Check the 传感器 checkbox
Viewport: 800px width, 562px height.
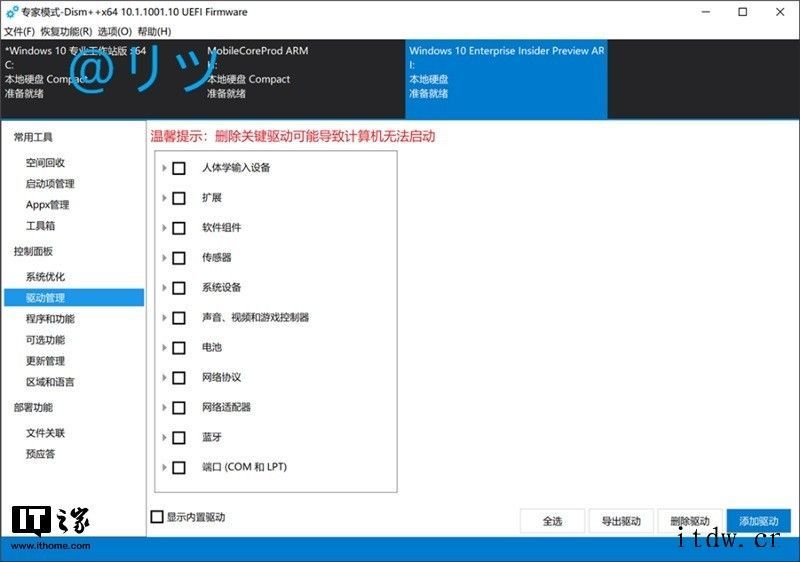179,258
